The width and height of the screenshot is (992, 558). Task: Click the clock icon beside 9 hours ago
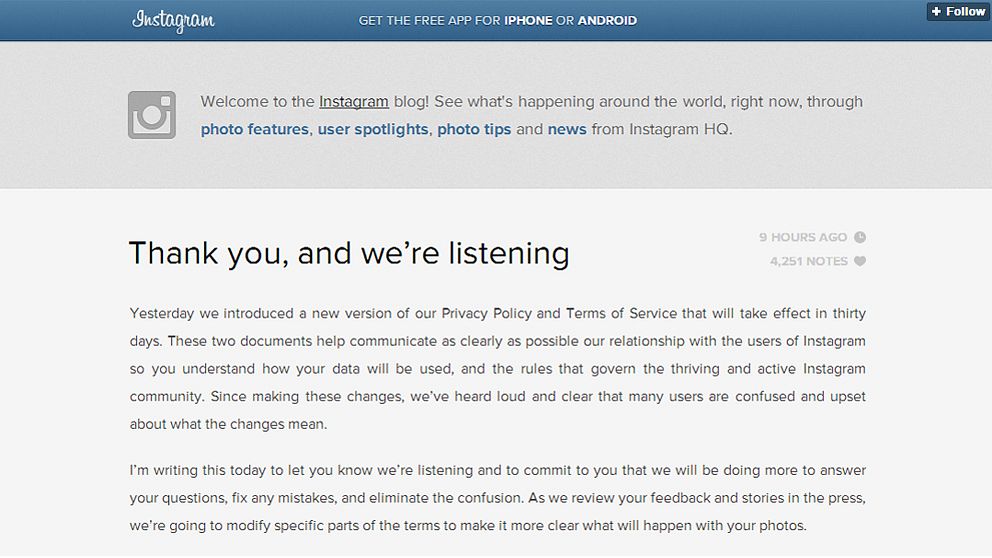860,237
